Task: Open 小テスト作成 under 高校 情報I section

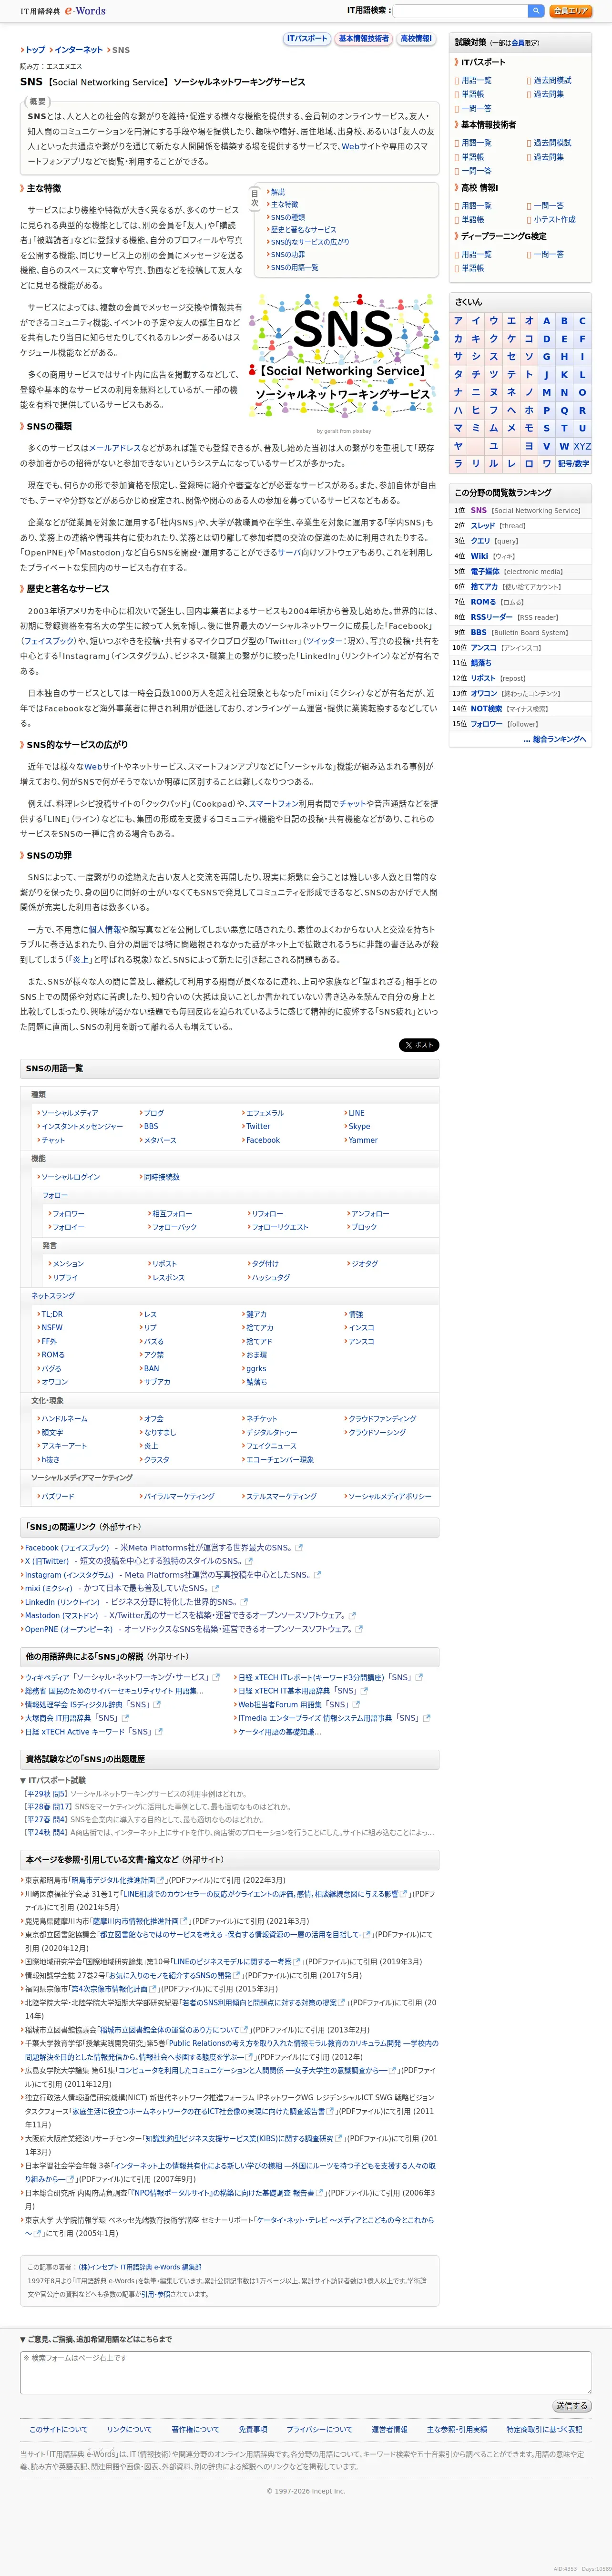Action: click(554, 219)
